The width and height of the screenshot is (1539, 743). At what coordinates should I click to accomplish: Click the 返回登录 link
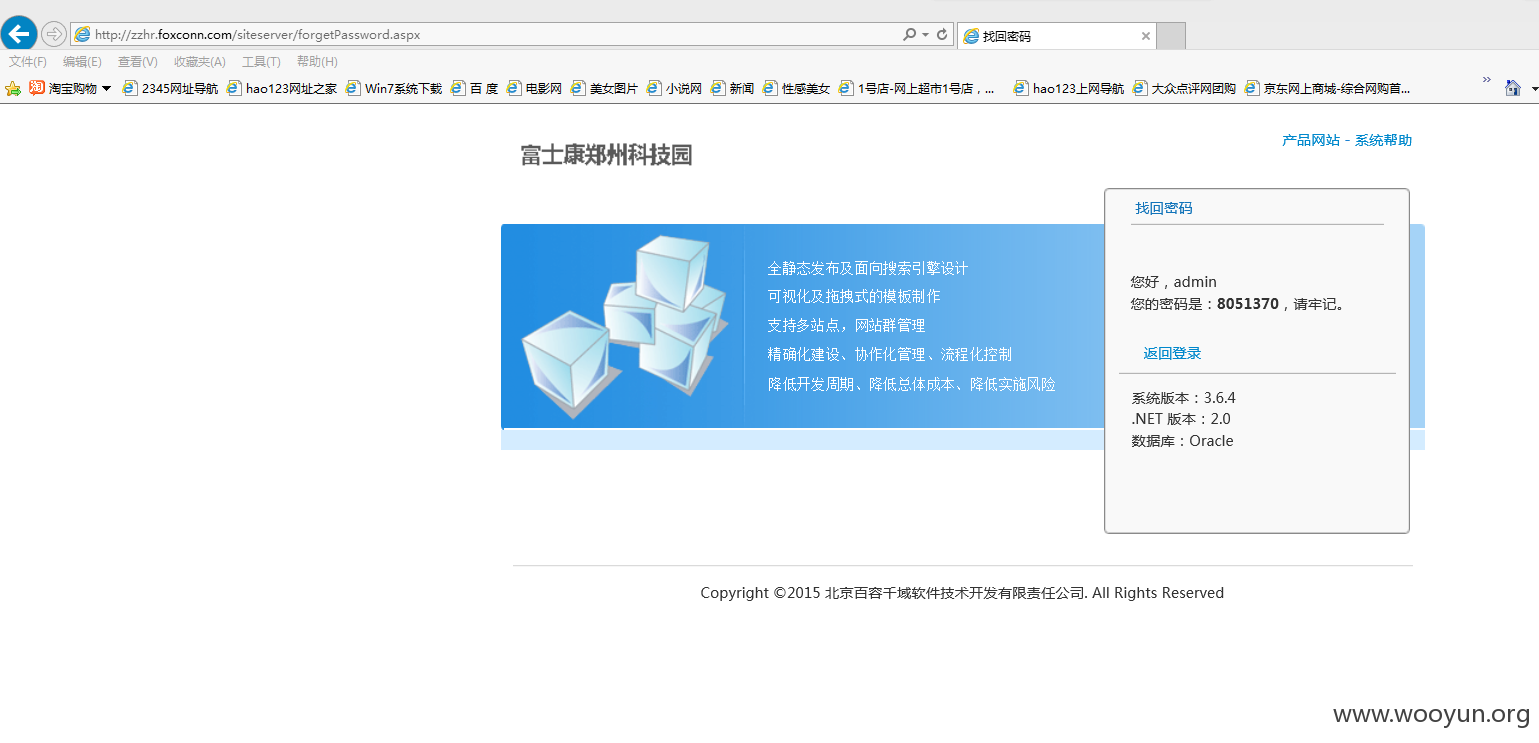(x=1172, y=353)
